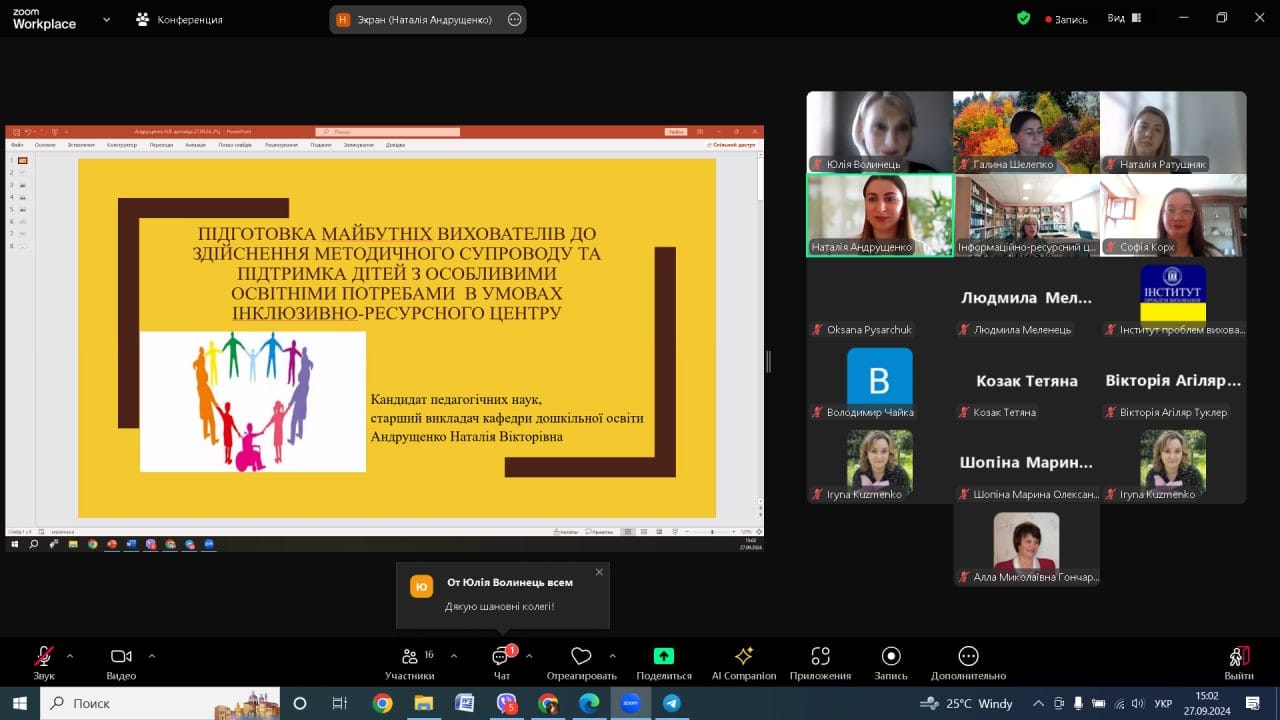Open Приложения apps icon
Screen dimensions: 1280x720
(820, 656)
